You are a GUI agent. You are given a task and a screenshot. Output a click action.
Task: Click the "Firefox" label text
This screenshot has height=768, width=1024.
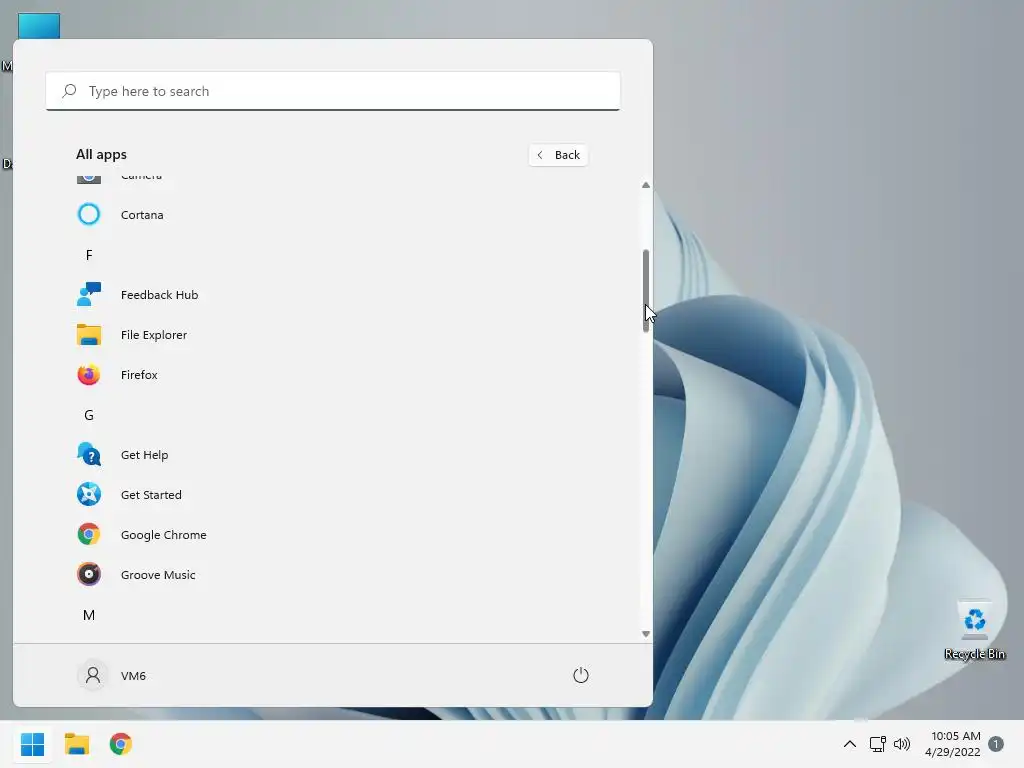coord(139,374)
